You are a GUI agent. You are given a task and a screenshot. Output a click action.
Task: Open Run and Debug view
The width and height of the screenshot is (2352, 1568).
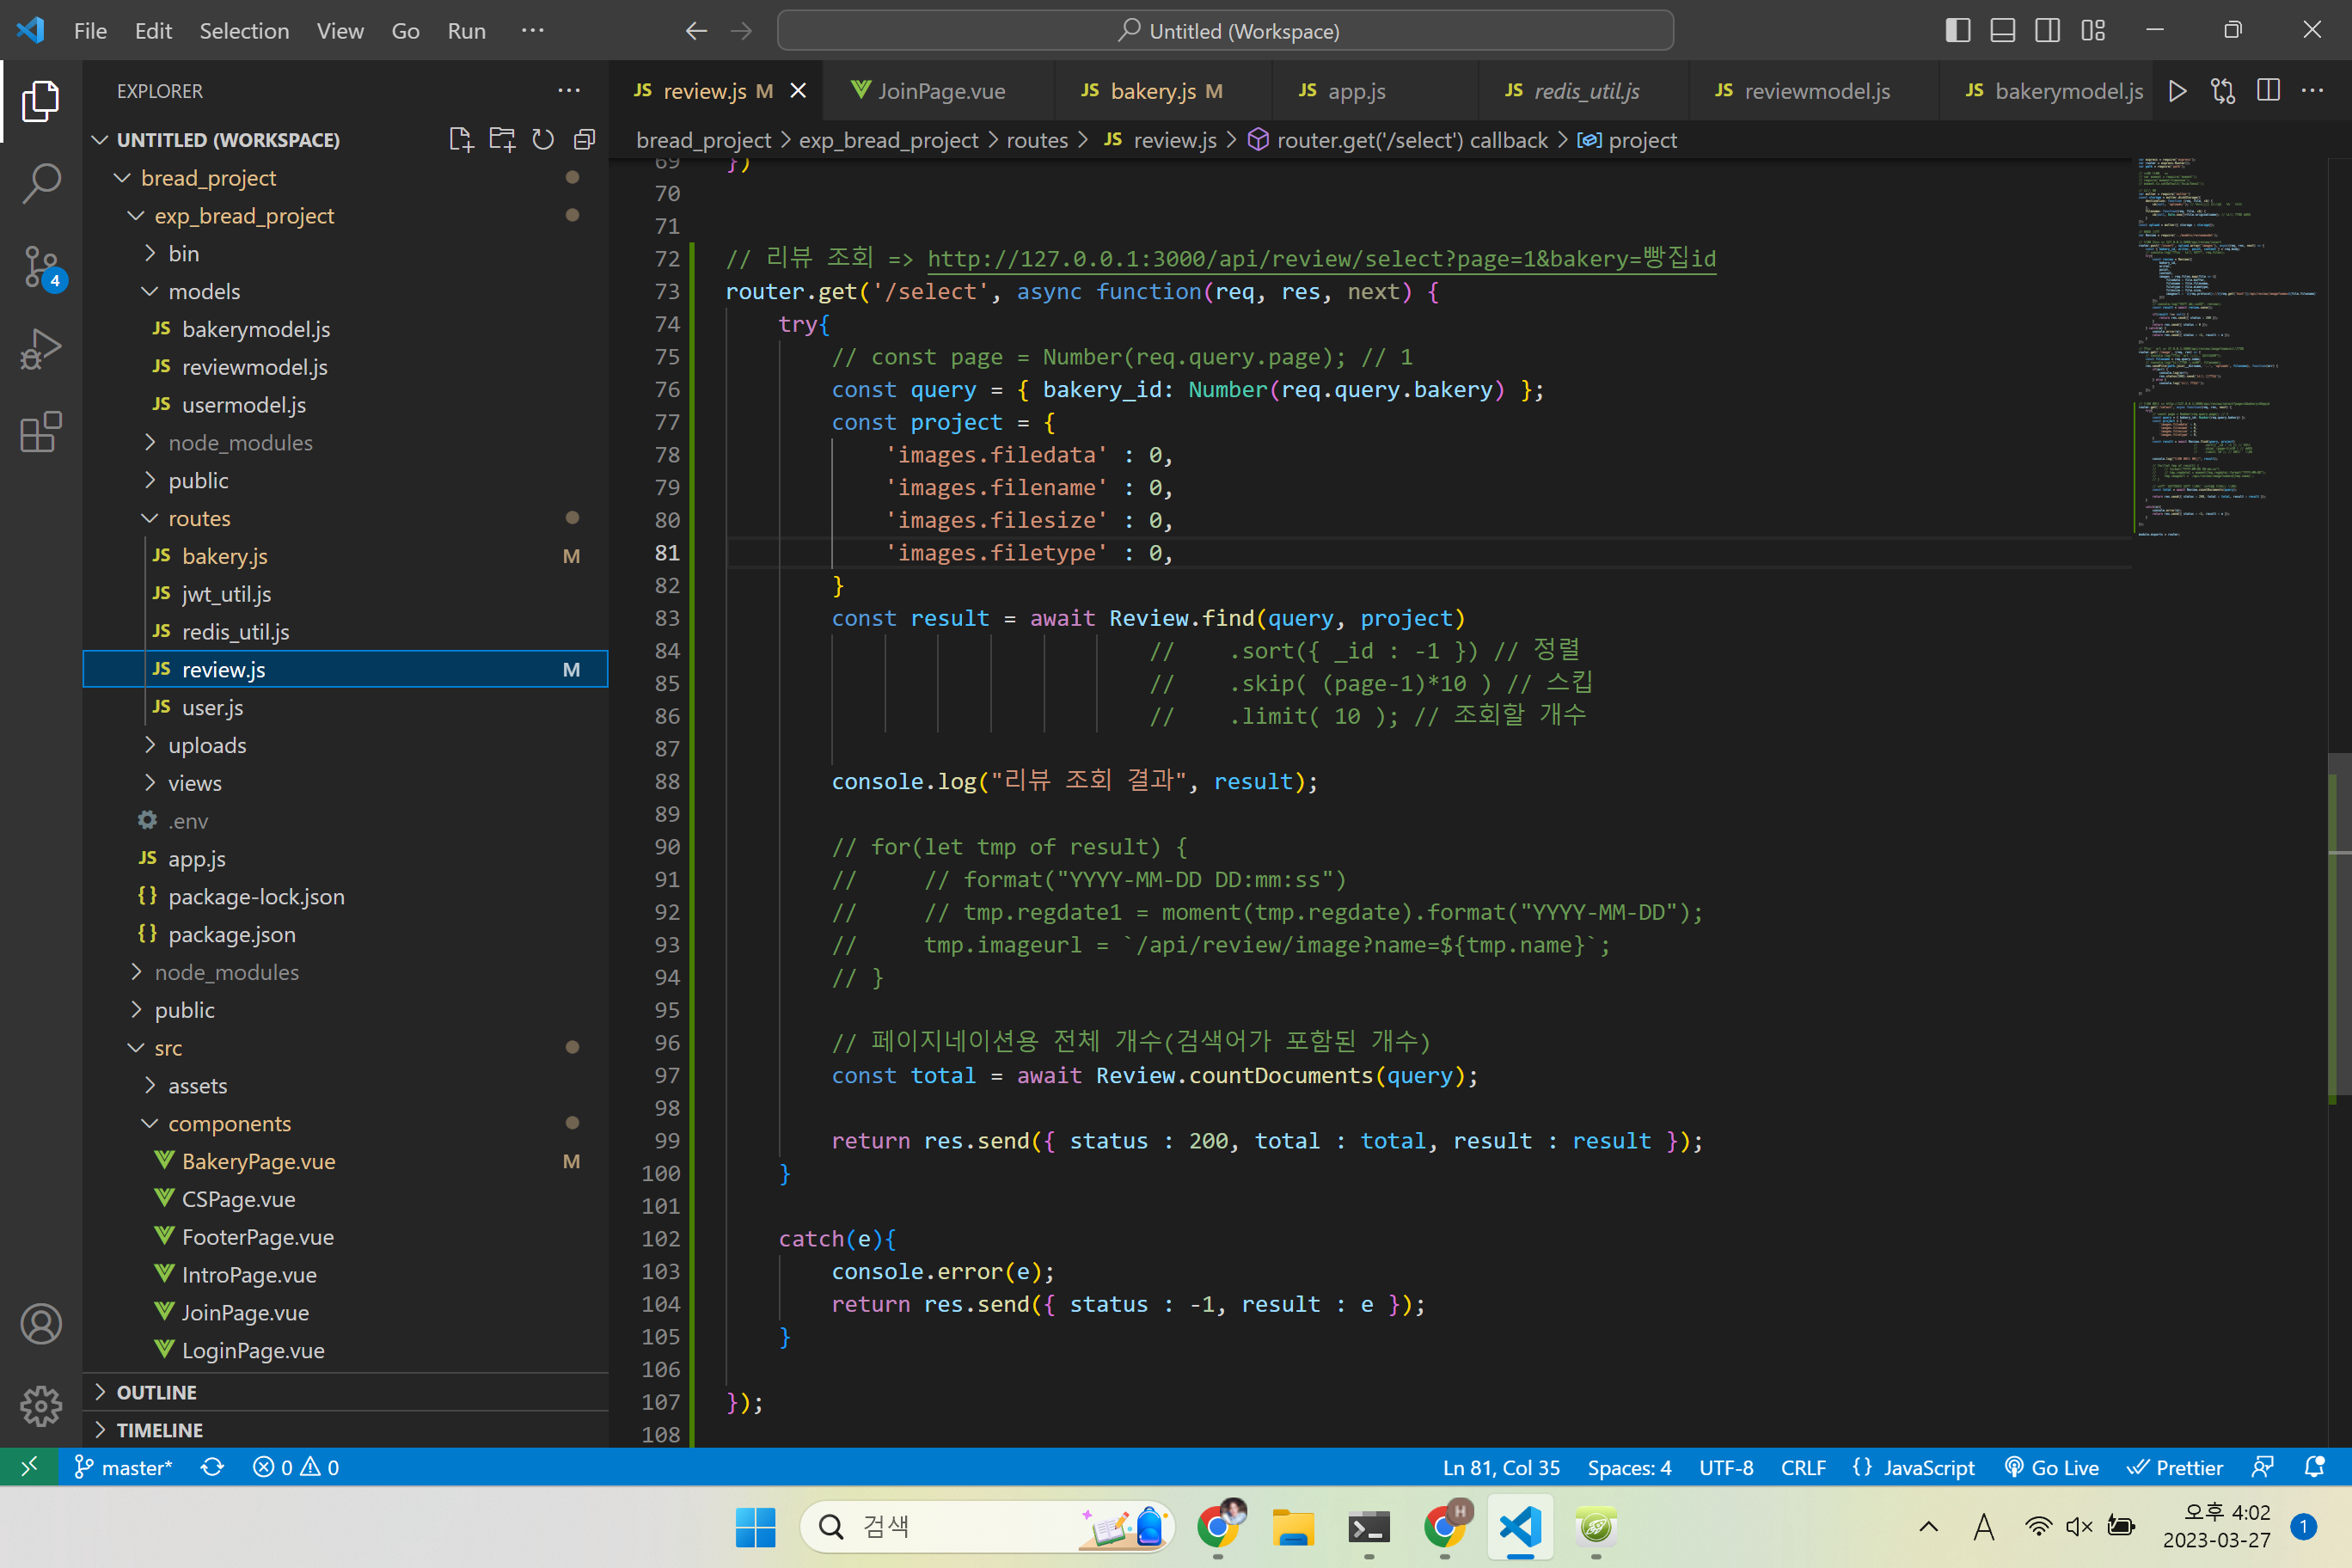(41, 350)
